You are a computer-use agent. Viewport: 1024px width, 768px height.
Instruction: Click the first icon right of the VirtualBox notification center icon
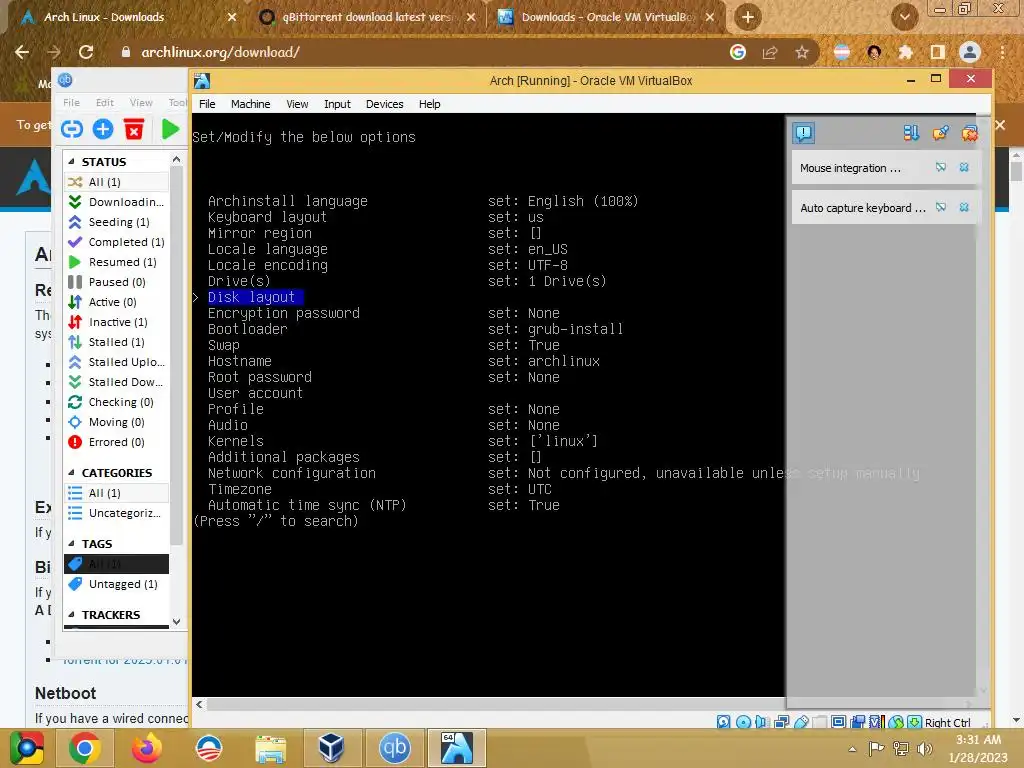(x=910, y=133)
